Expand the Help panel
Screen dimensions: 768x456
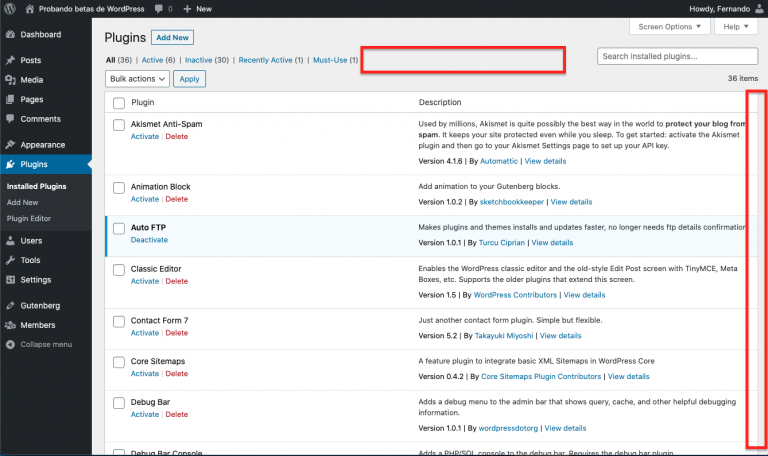click(736, 26)
